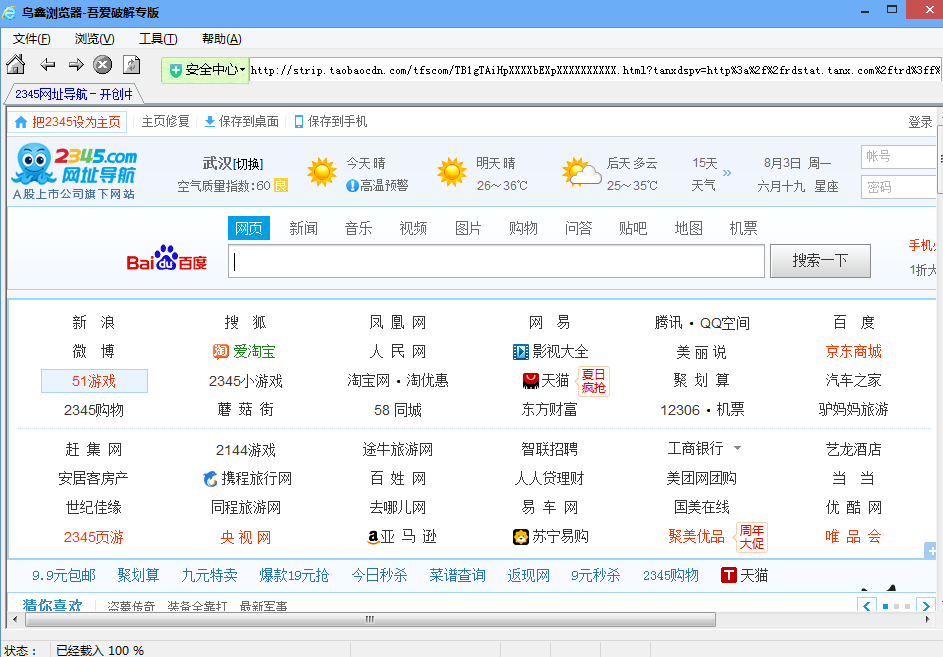
Task: Click the Baidu search input box
Action: click(496, 261)
